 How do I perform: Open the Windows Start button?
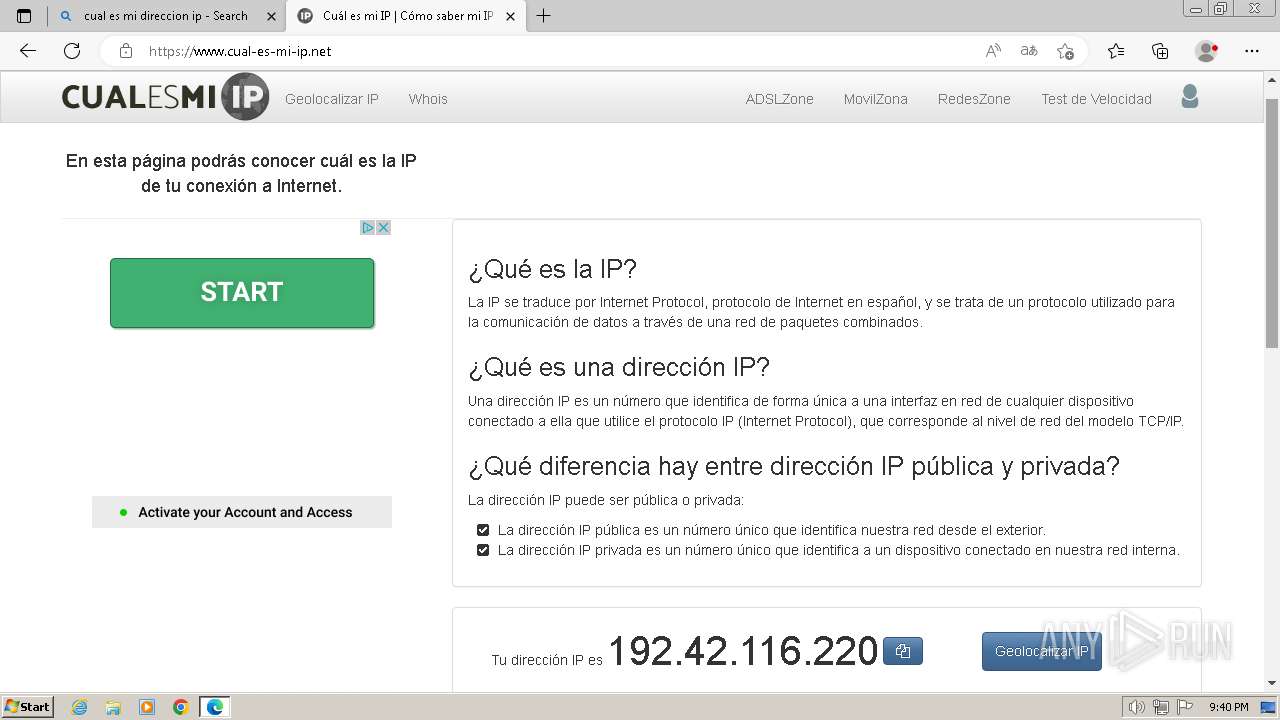pos(27,707)
